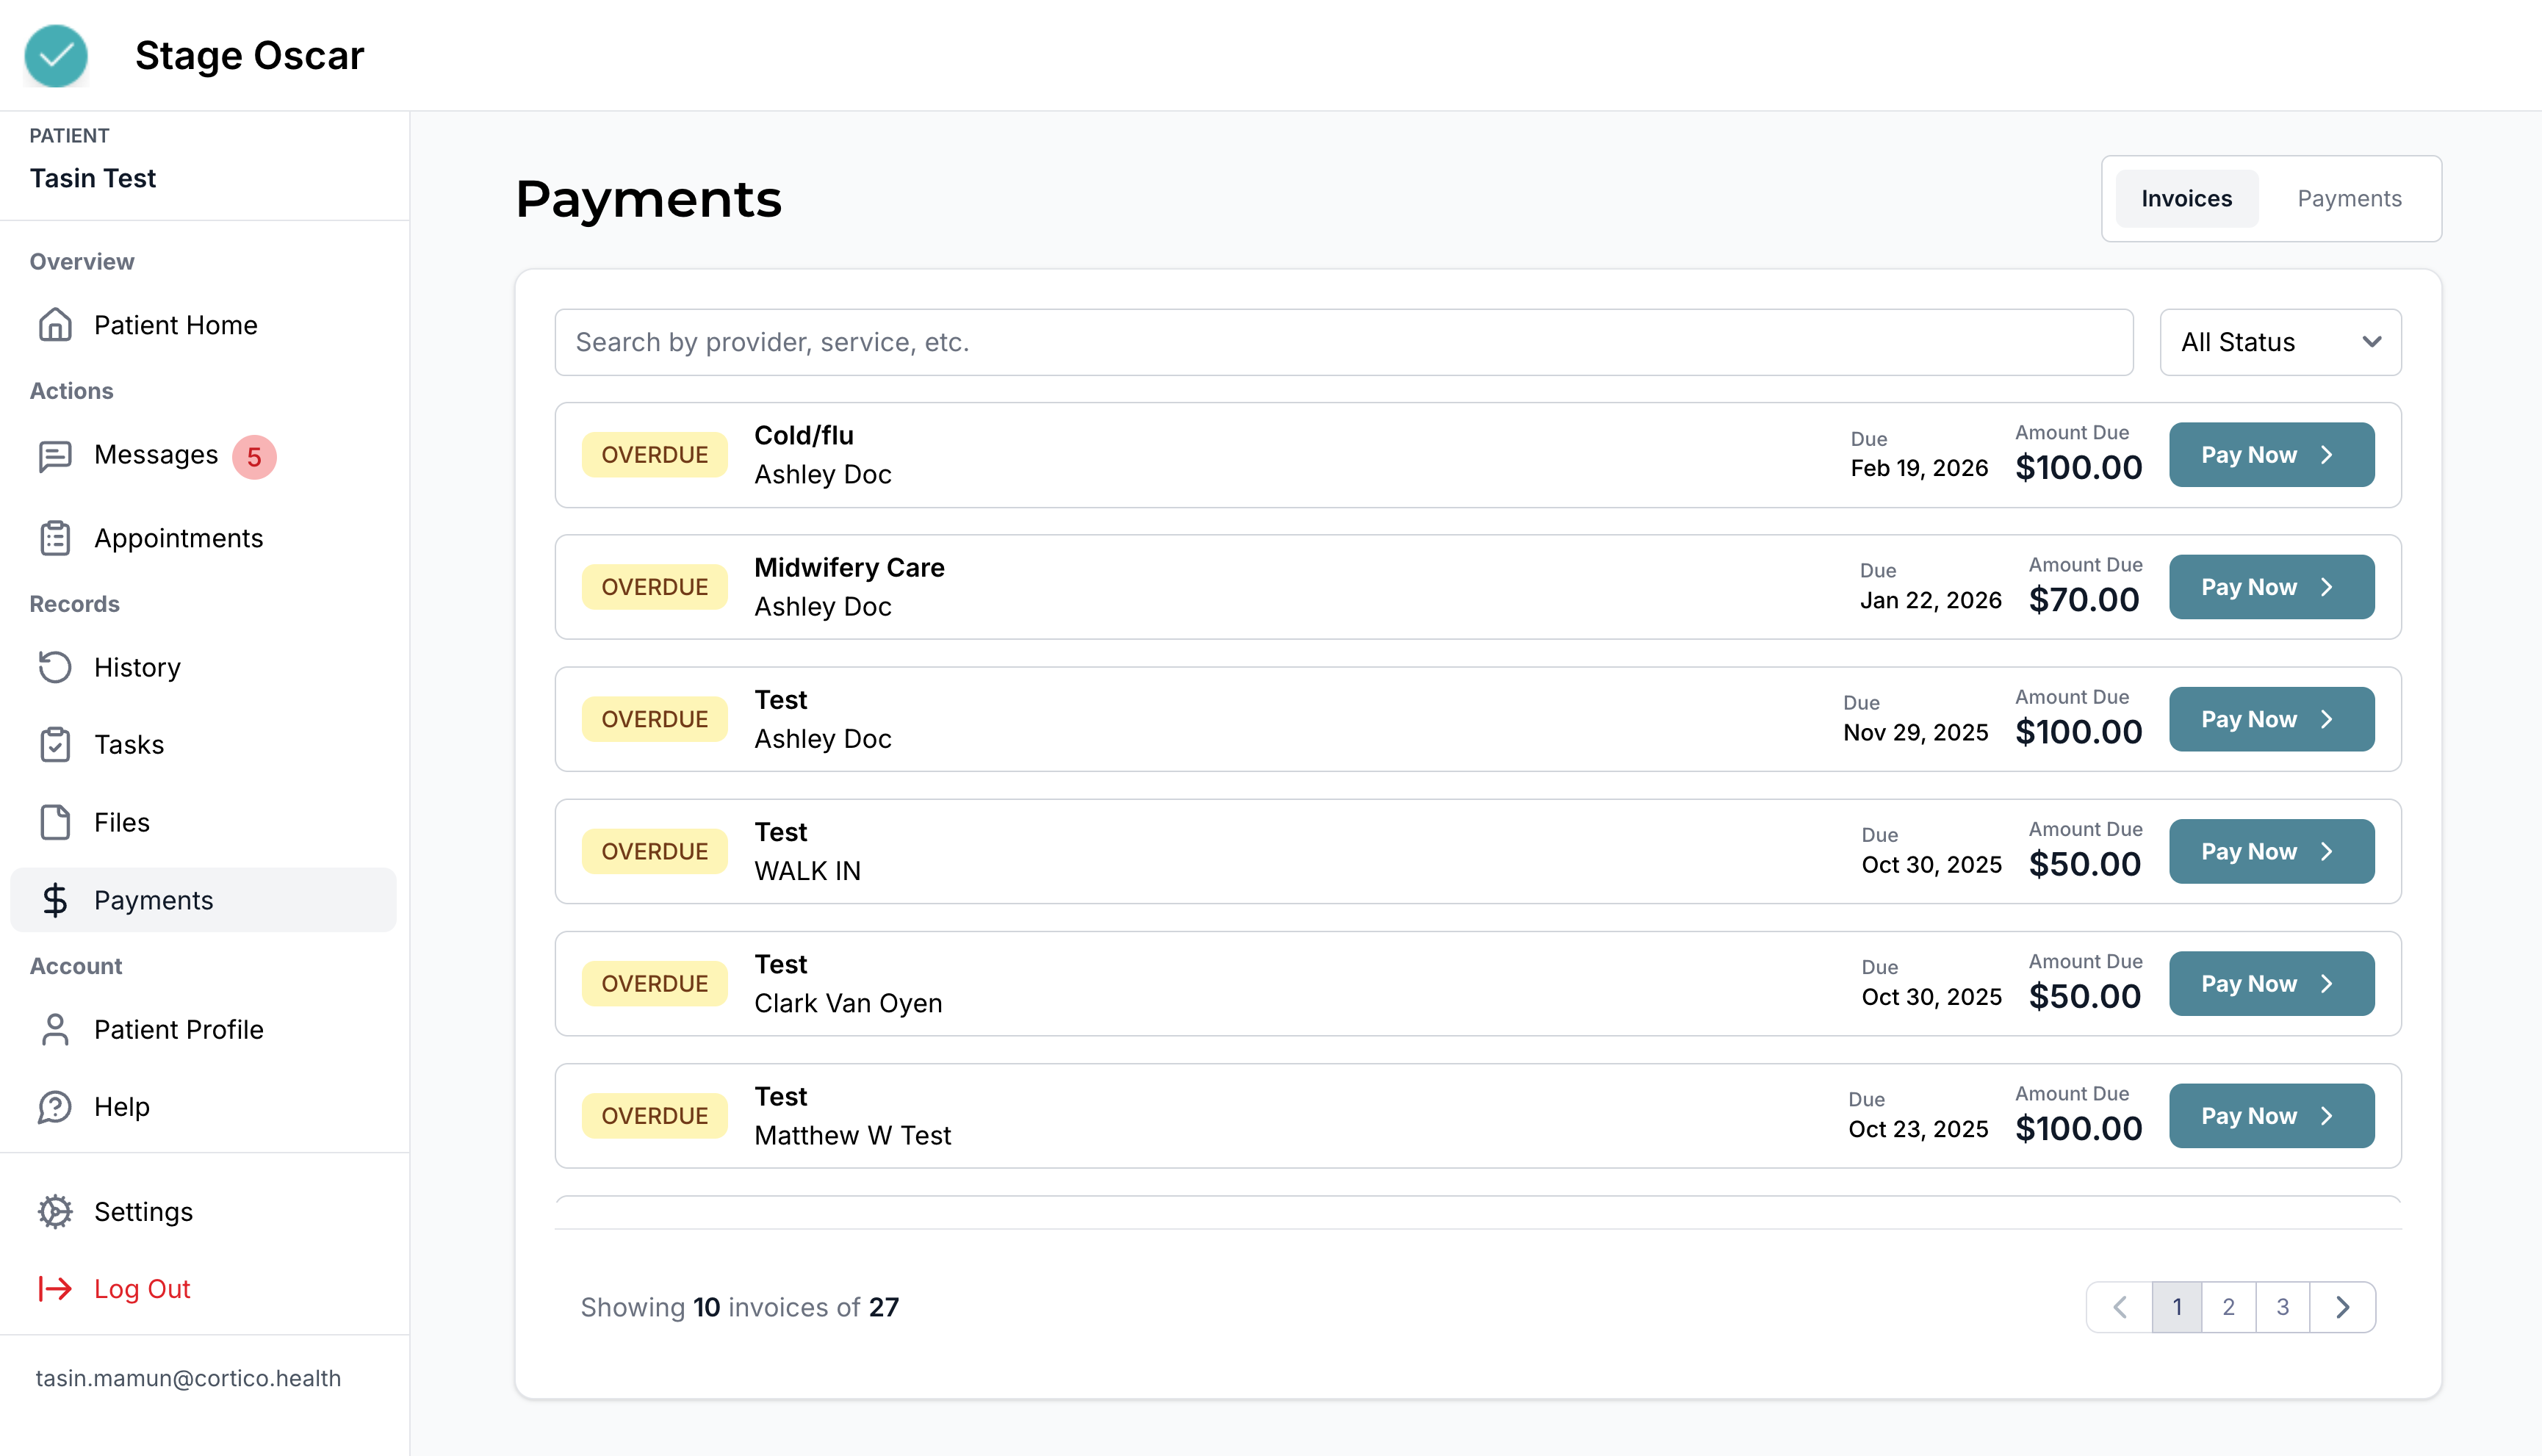Open Messages via the chat bubble icon
The height and width of the screenshot is (1456, 2542).
click(x=55, y=456)
